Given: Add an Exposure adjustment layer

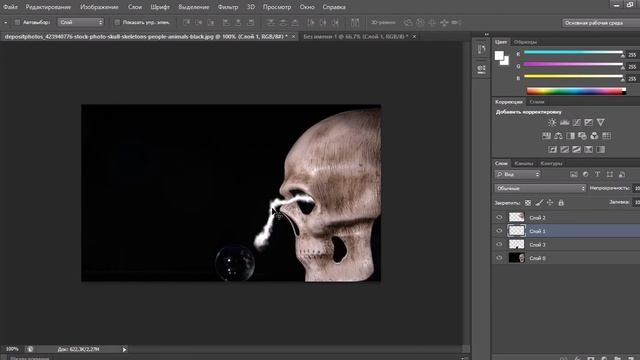Looking at the screenshot, I should 588,122.
